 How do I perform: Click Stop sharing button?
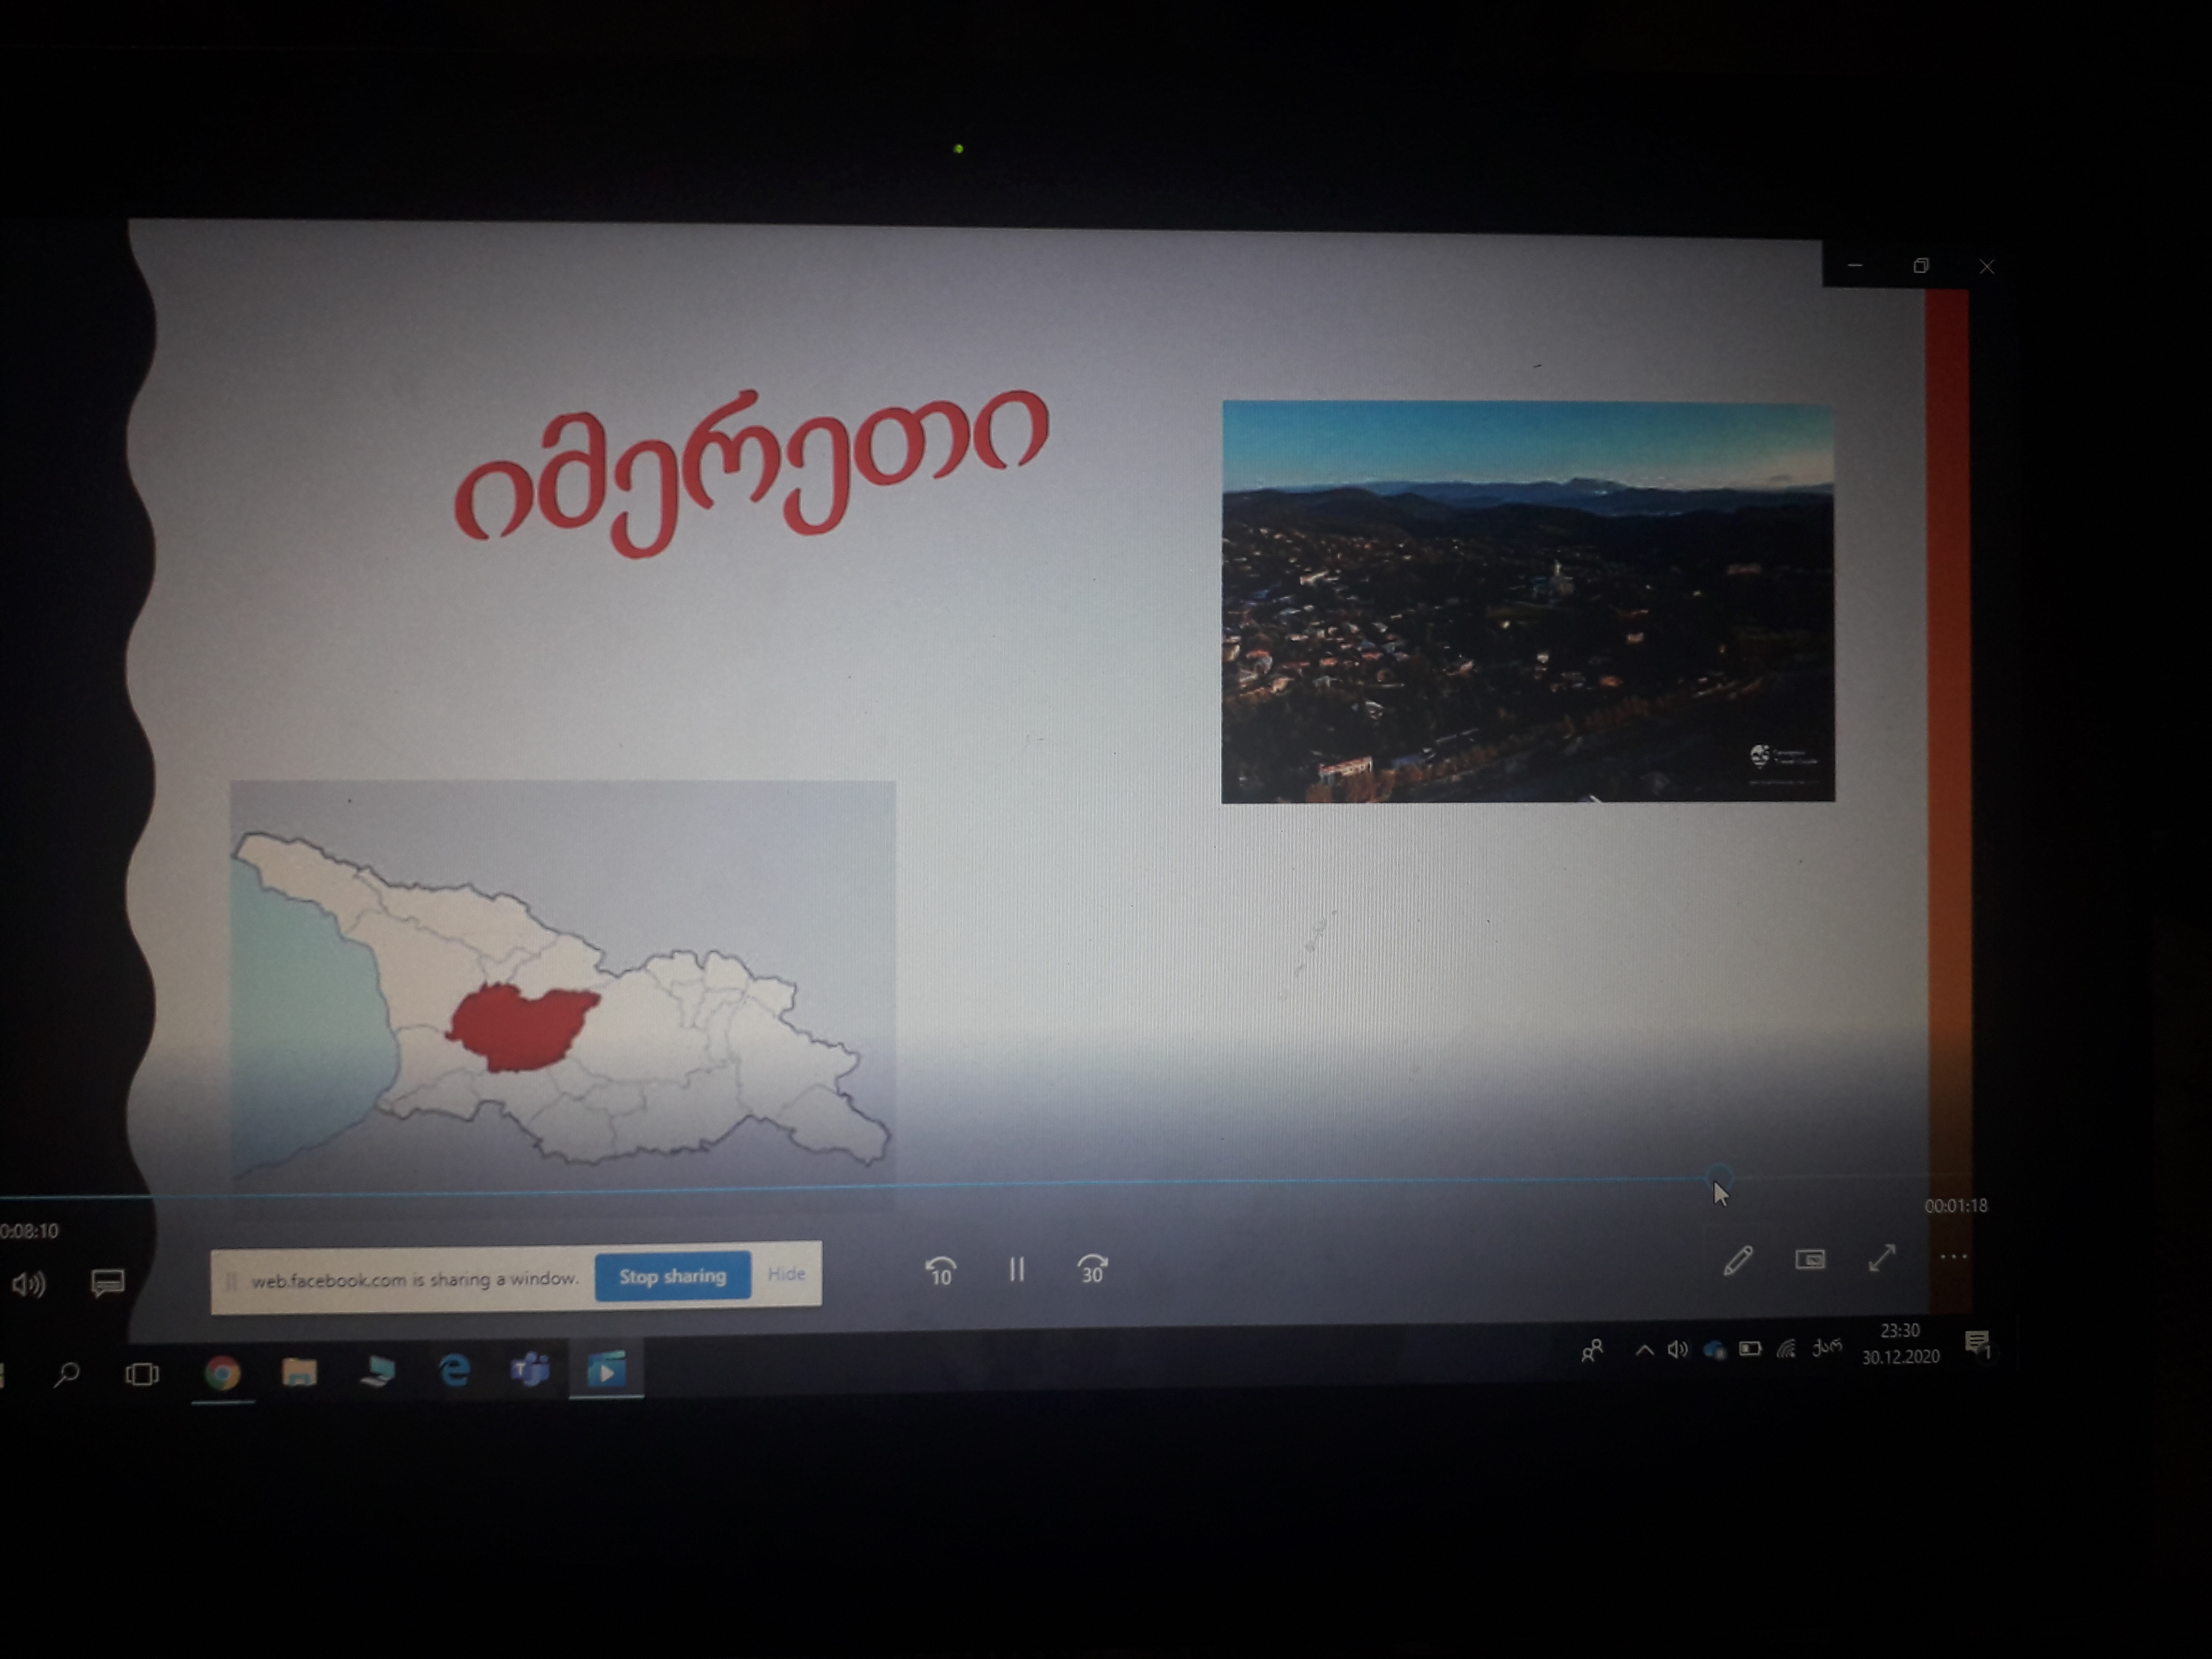[x=672, y=1276]
